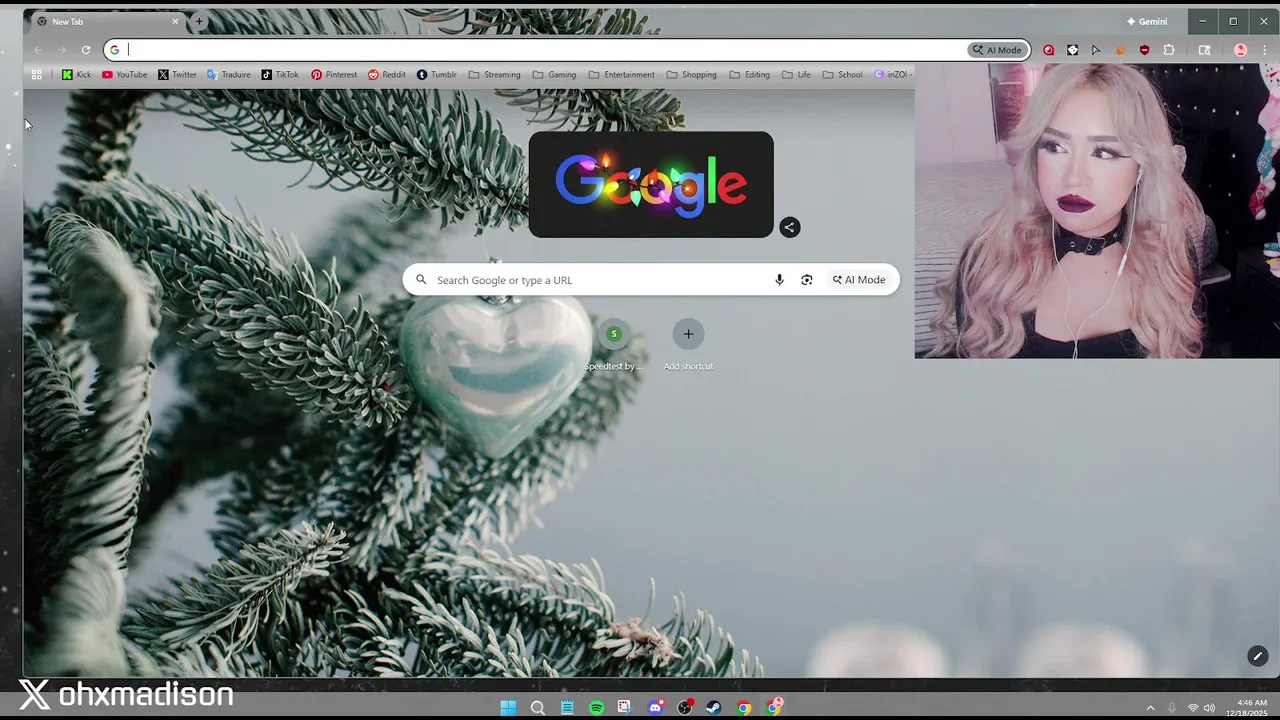Open the blue arrow cursor extension
Viewport: 1280px width, 720px height.
pos(1096,50)
